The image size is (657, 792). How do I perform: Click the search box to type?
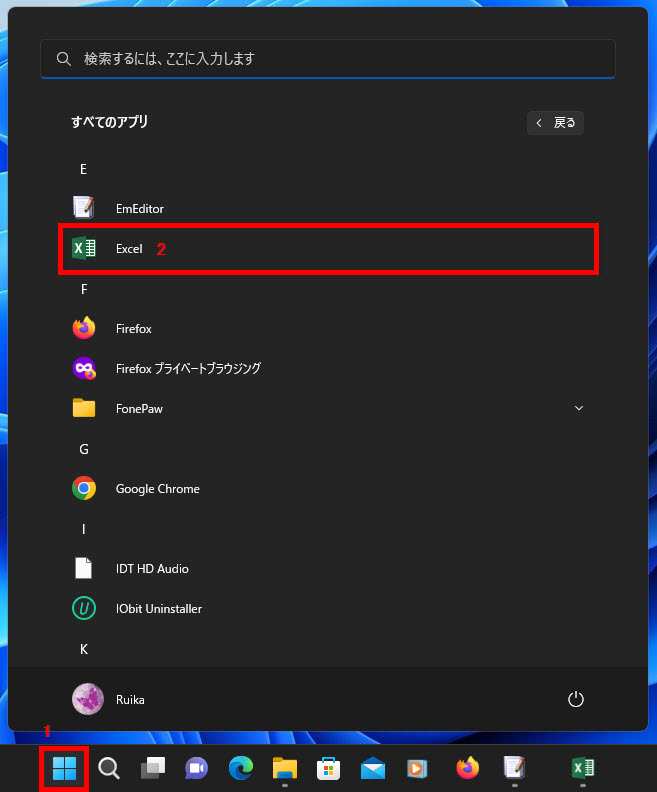328,59
